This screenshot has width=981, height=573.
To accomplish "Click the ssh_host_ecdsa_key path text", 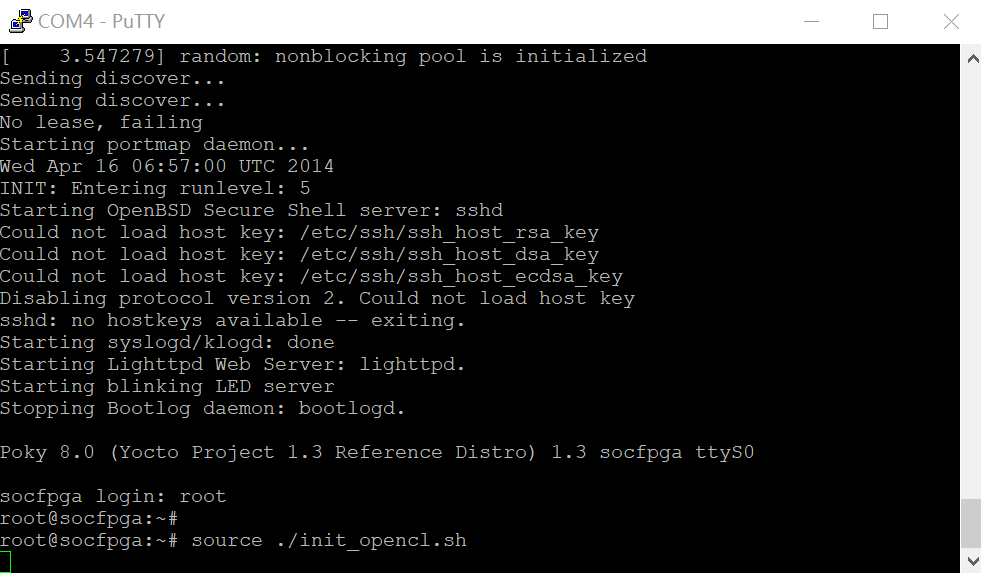I will [x=462, y=276].
